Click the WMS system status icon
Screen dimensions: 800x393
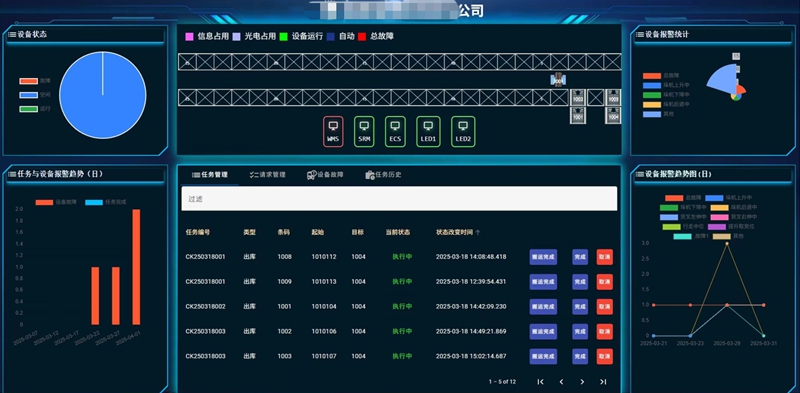333,132
